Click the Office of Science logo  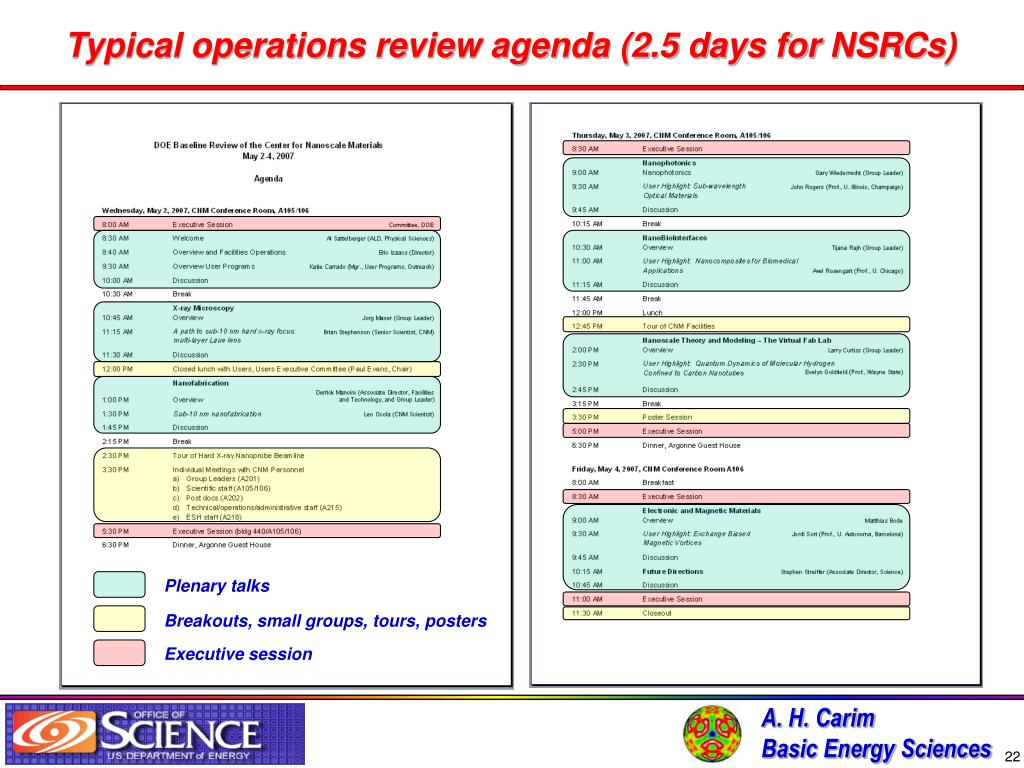[x=155, y=733]
